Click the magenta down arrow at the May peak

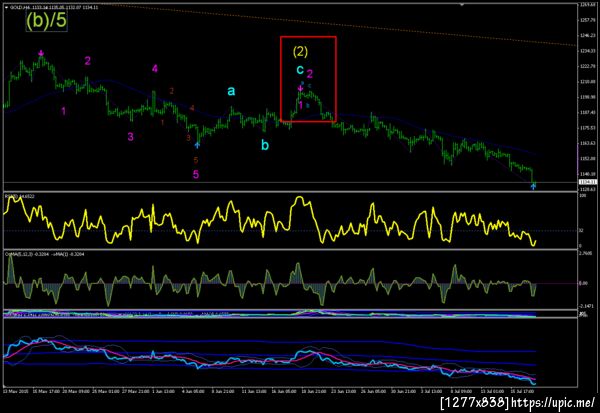tap(41, 53)
